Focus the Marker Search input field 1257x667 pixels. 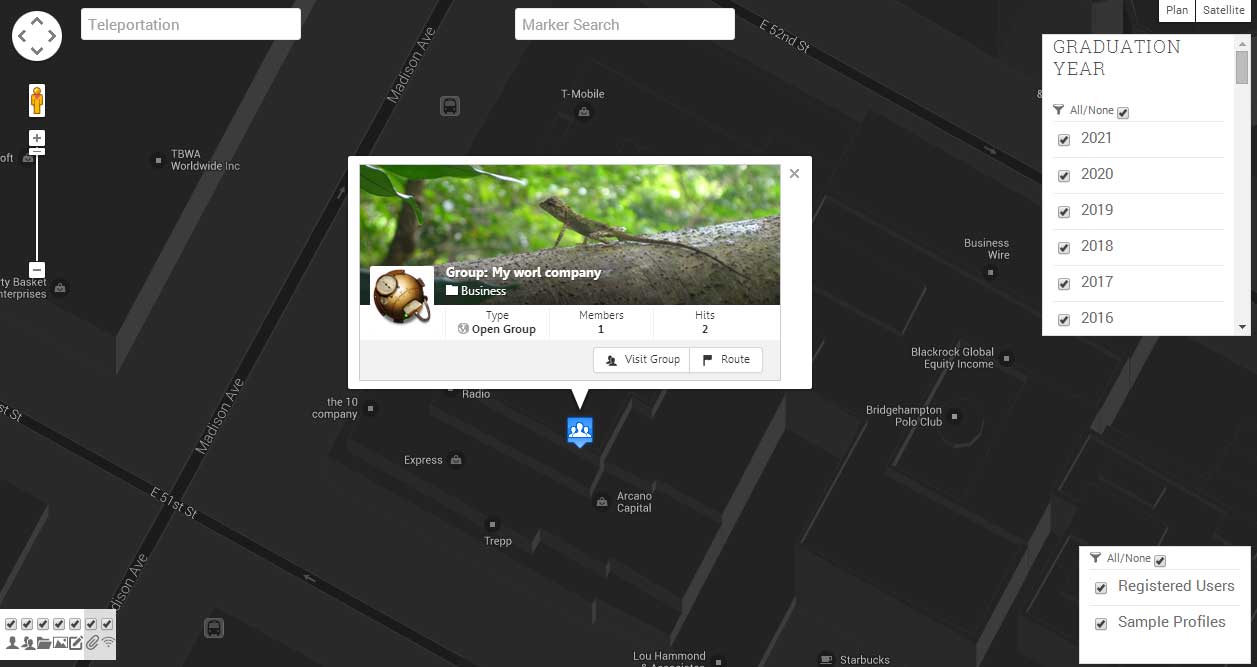[624, 25]
